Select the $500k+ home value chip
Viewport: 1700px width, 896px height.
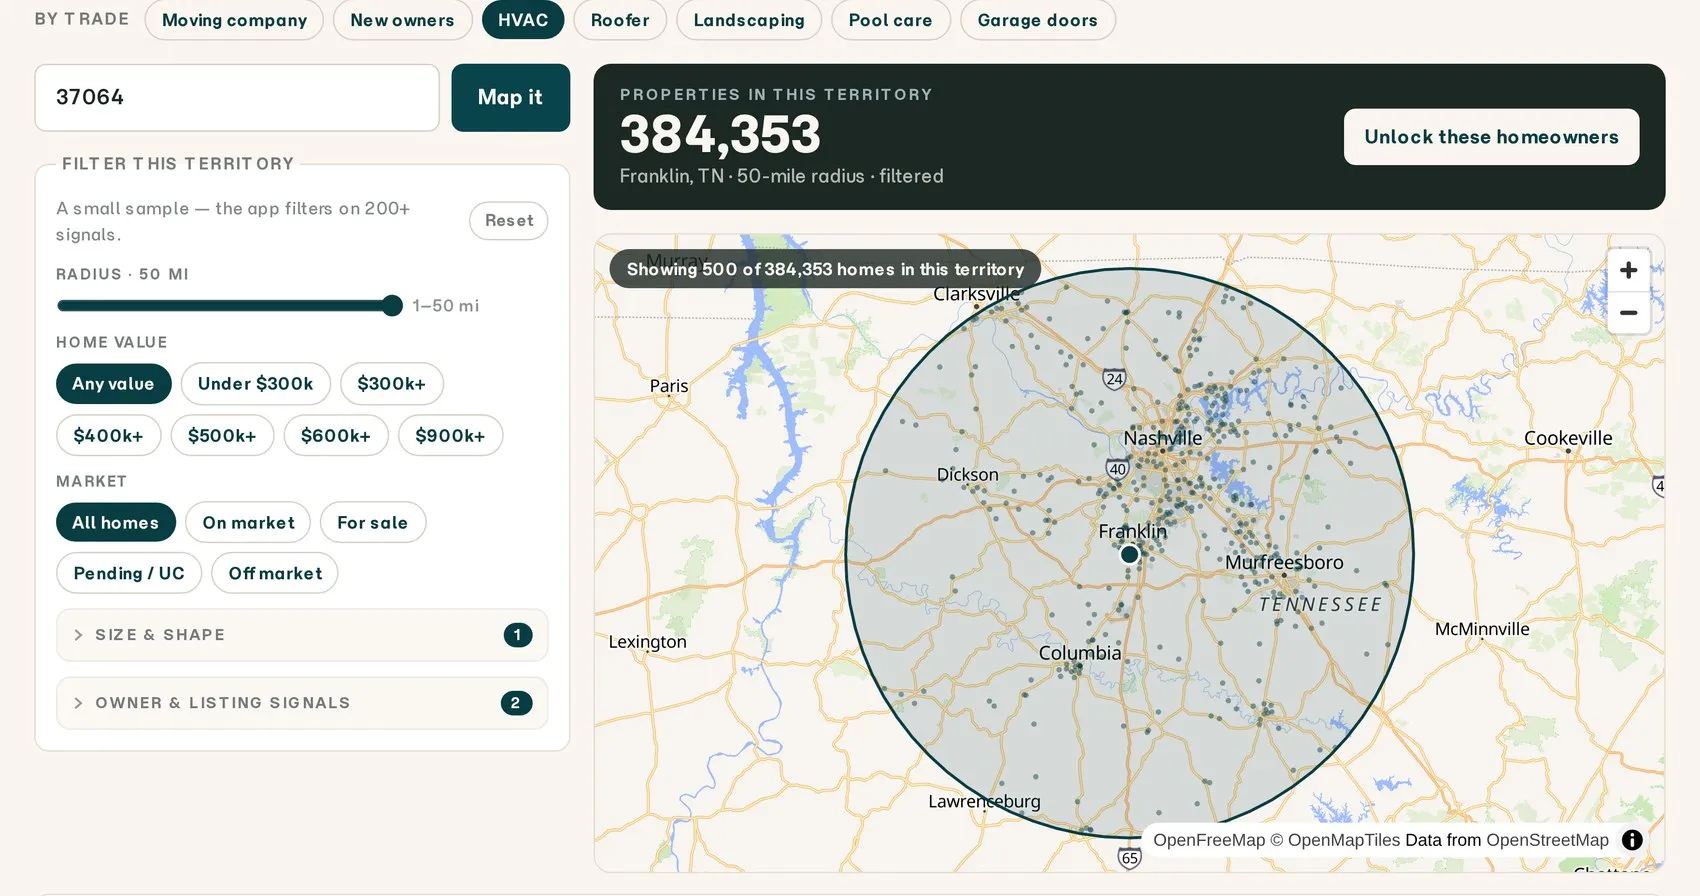(x=222, y=436)
